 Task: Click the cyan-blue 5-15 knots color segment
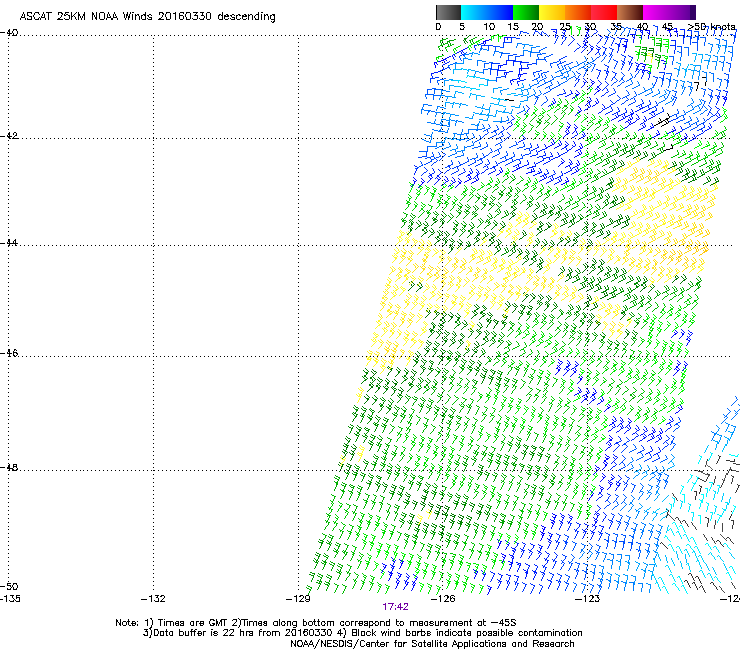pos(487,12)
